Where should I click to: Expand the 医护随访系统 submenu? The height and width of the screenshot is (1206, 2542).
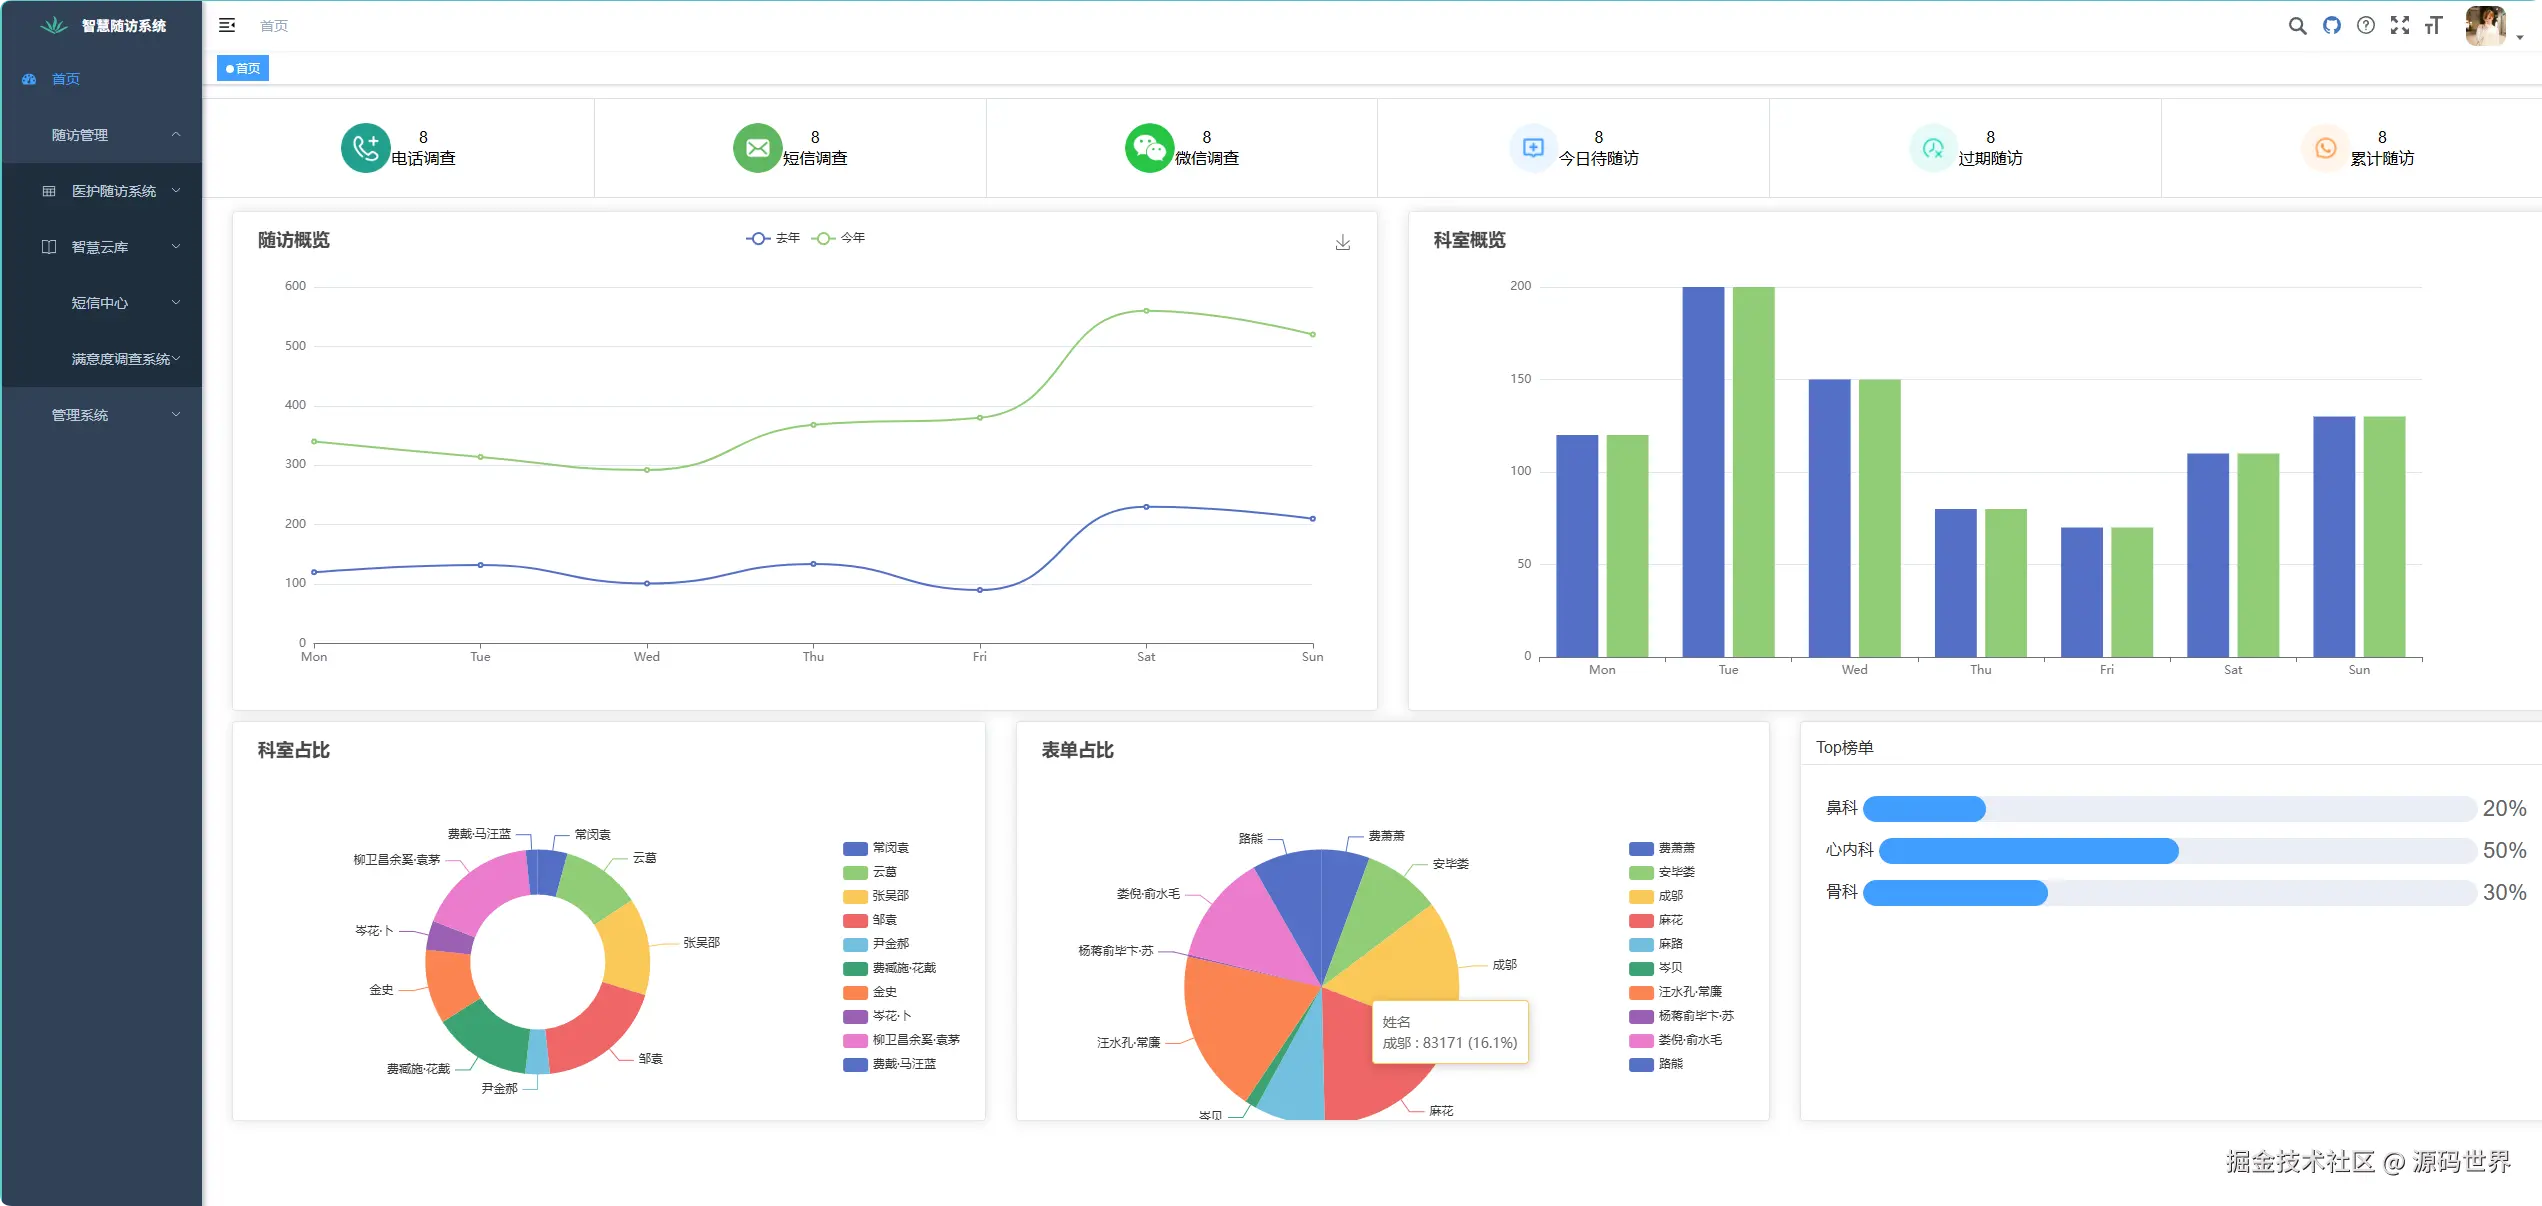[112, 191]
